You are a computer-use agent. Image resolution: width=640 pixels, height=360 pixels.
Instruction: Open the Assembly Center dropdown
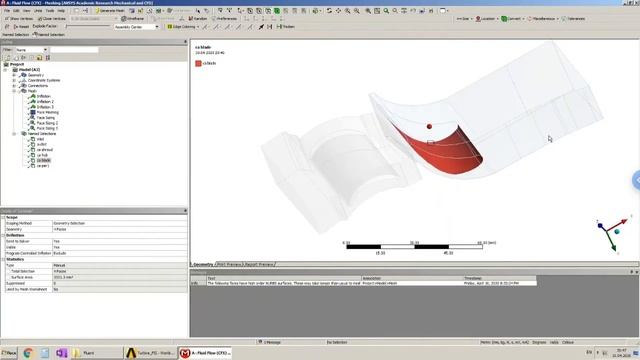(x=136, y=27)
